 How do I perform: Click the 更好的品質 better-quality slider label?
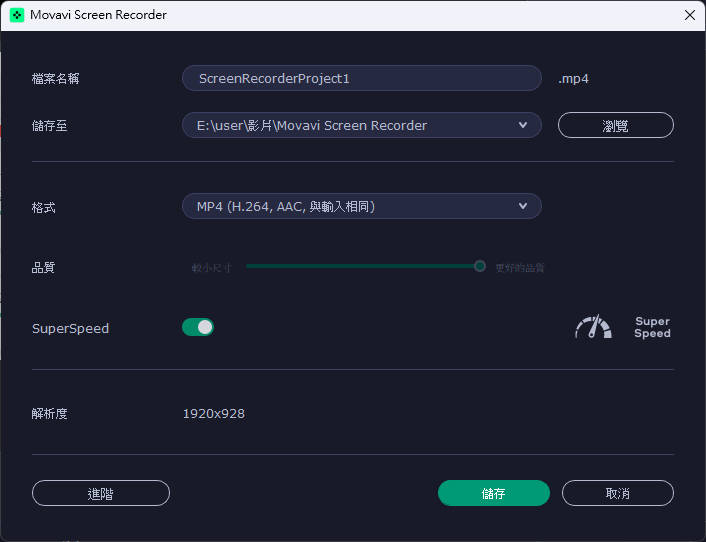[520, 268]
